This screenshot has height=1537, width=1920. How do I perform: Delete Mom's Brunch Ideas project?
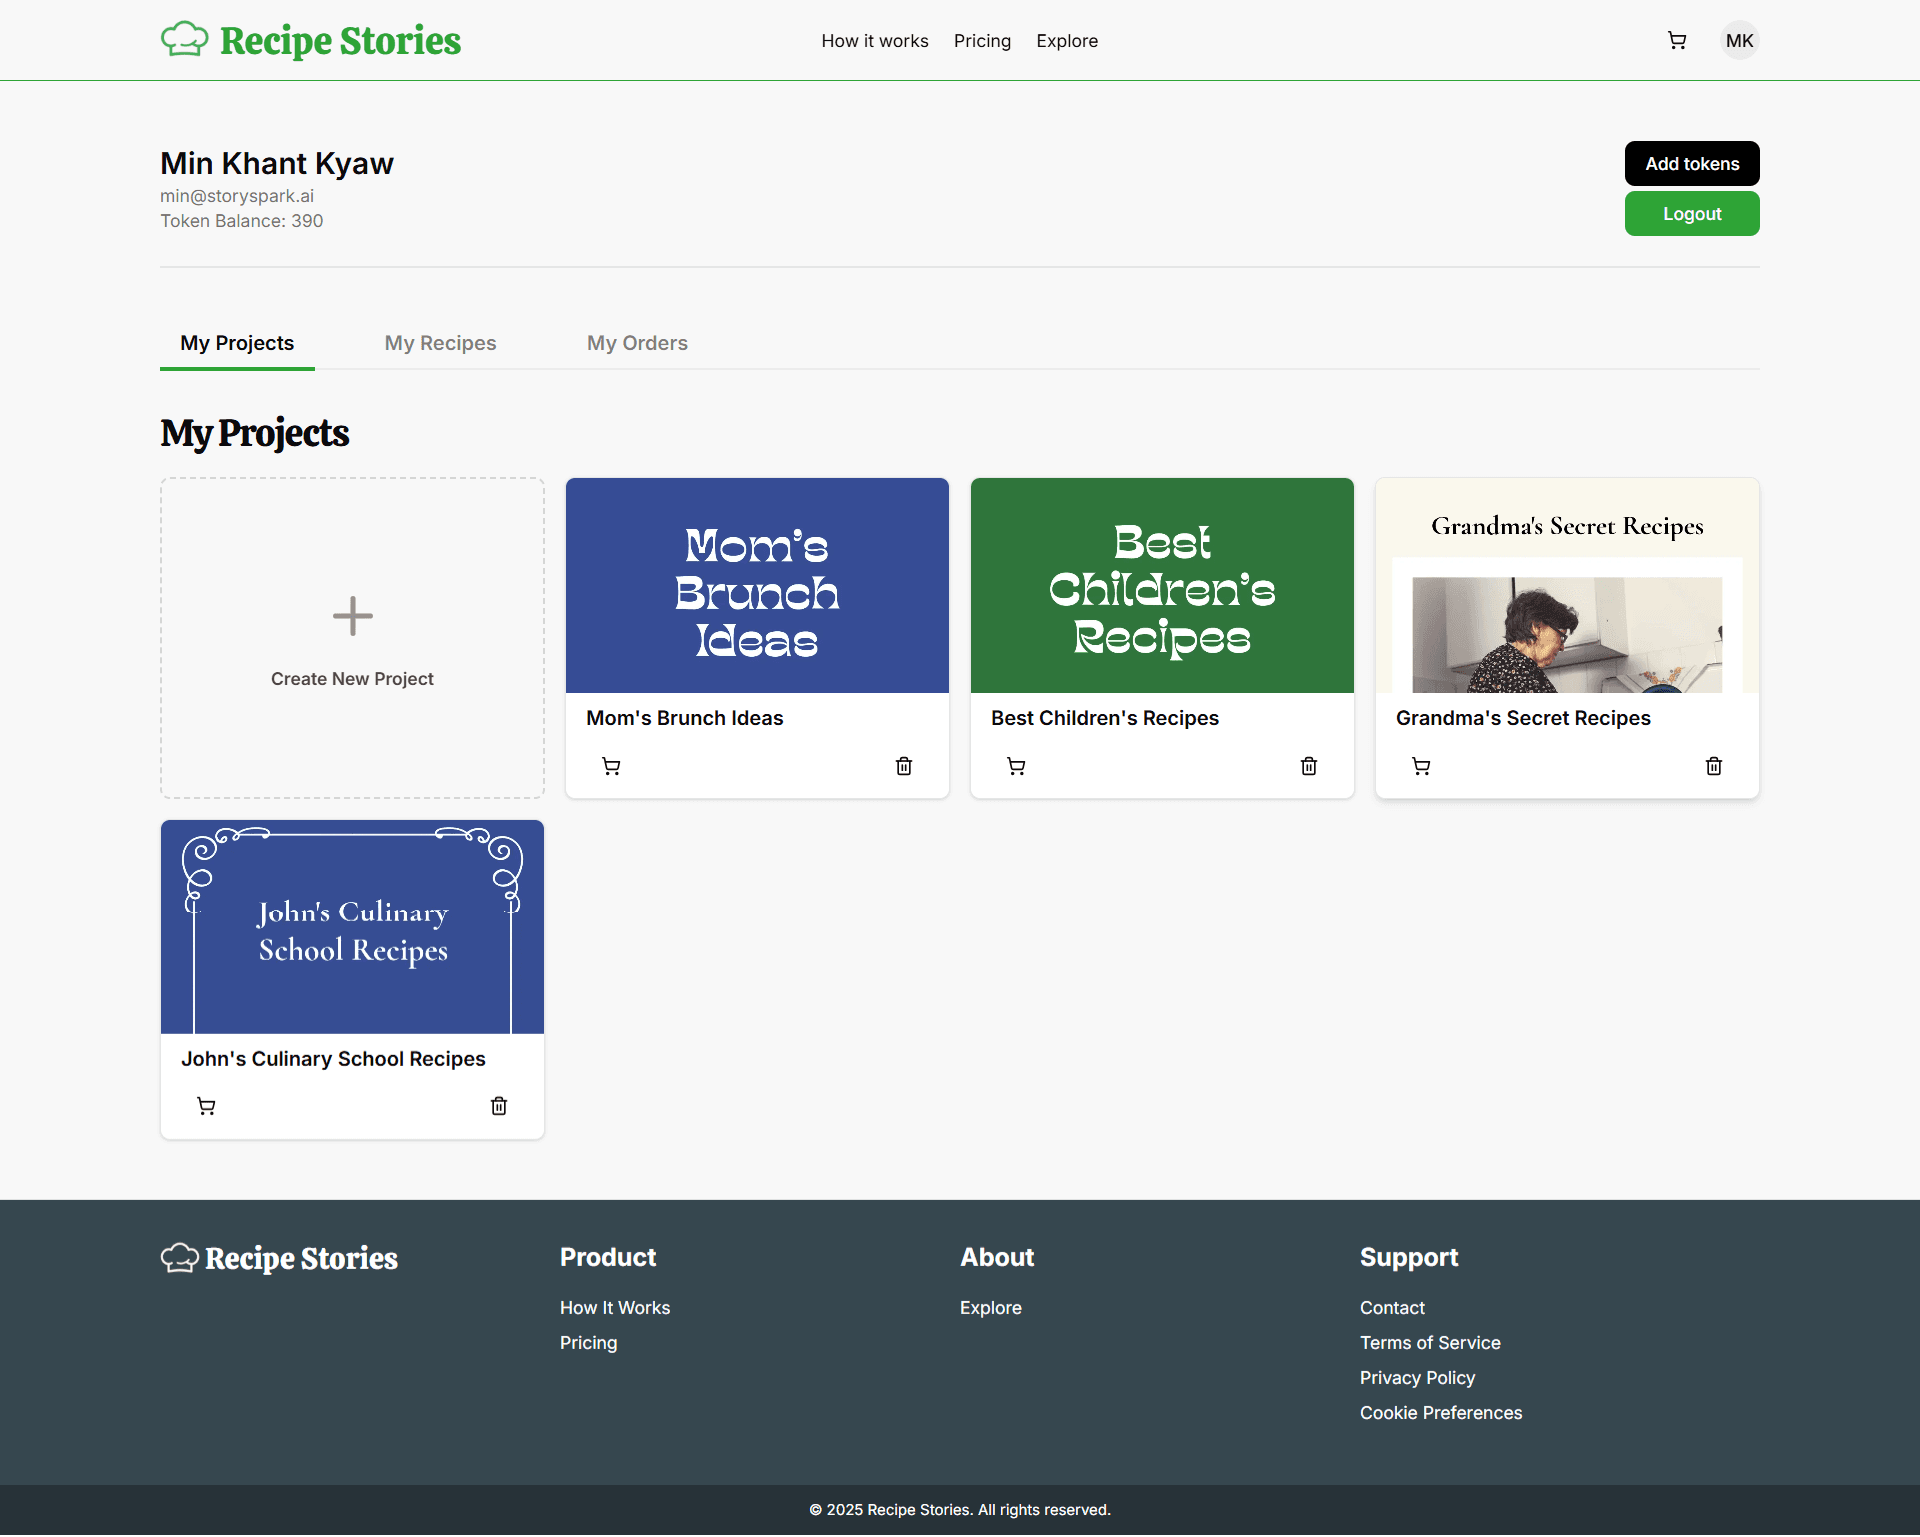point(904,766)
